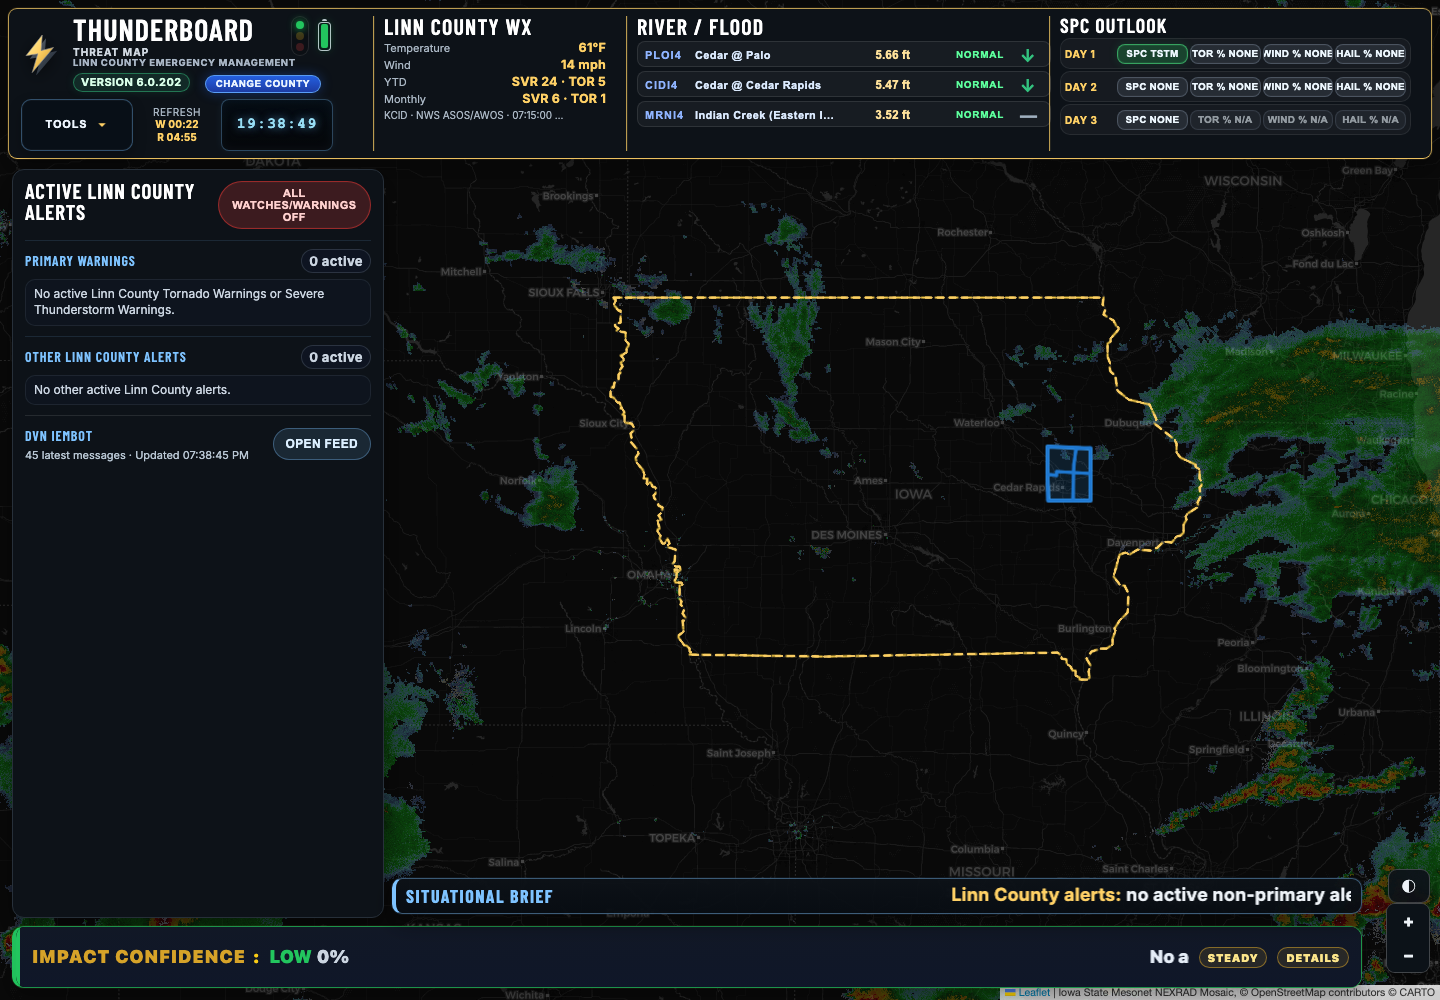Viewport: 1440px width, 1000px height.
Task: Click No other active alerts message
Action: pyautogui.click(x=198, y=390)
